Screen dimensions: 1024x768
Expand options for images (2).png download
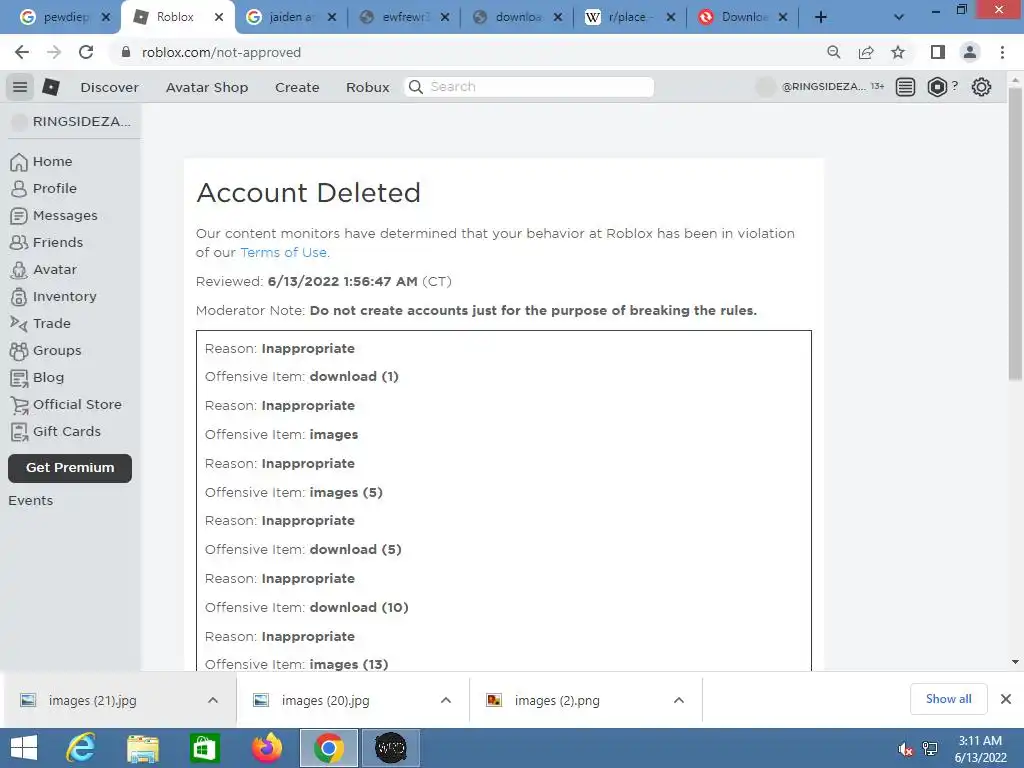[679, 700]
